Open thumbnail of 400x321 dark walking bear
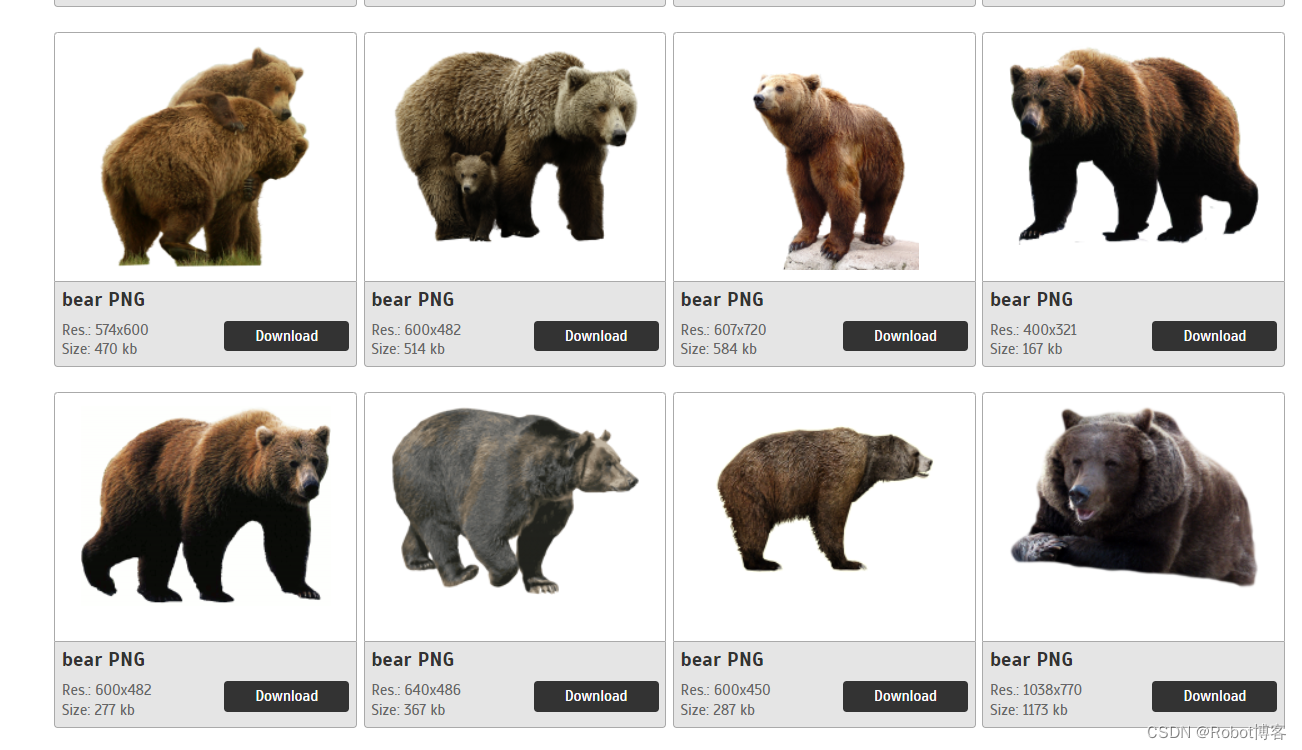 [1133, 157]
